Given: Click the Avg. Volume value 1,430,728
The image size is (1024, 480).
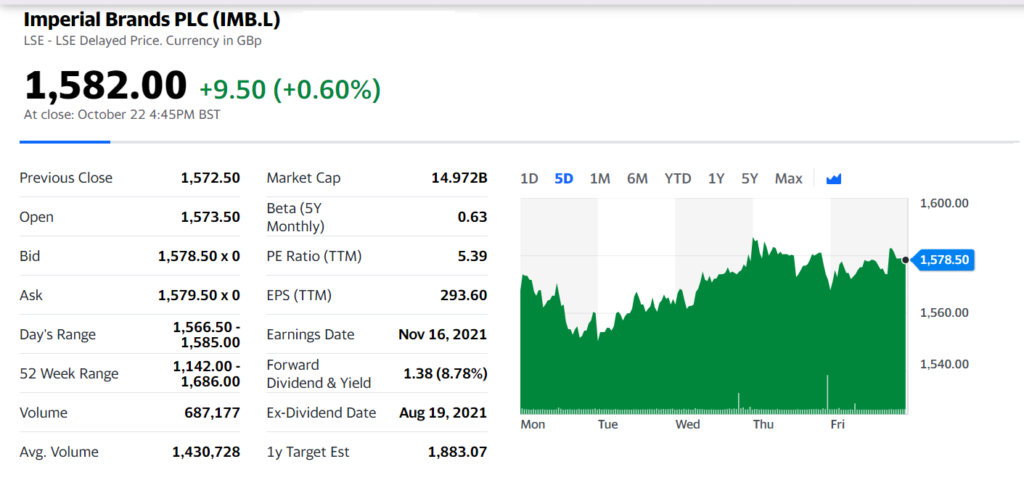Looking at the screenshot, I should pos(206,452).
